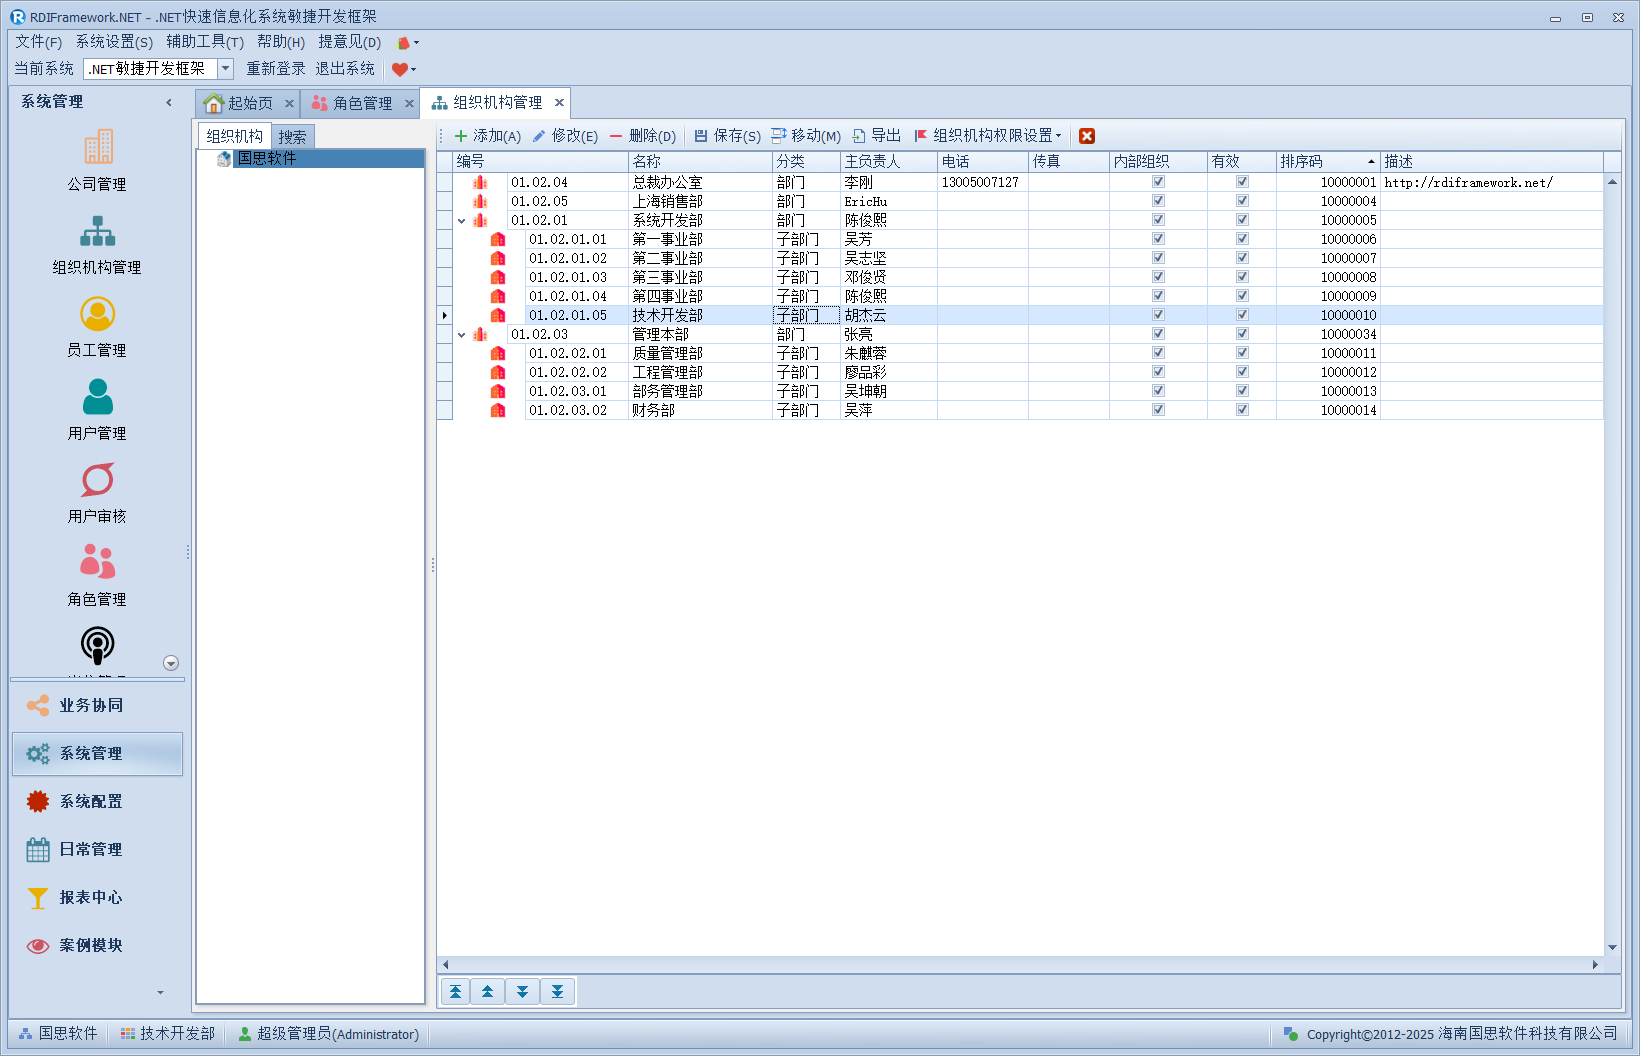Collapse the 系统开发部 tree node
Image resolution: width=1640 pixels, height=1056 pixels.
tap(462, 221)
